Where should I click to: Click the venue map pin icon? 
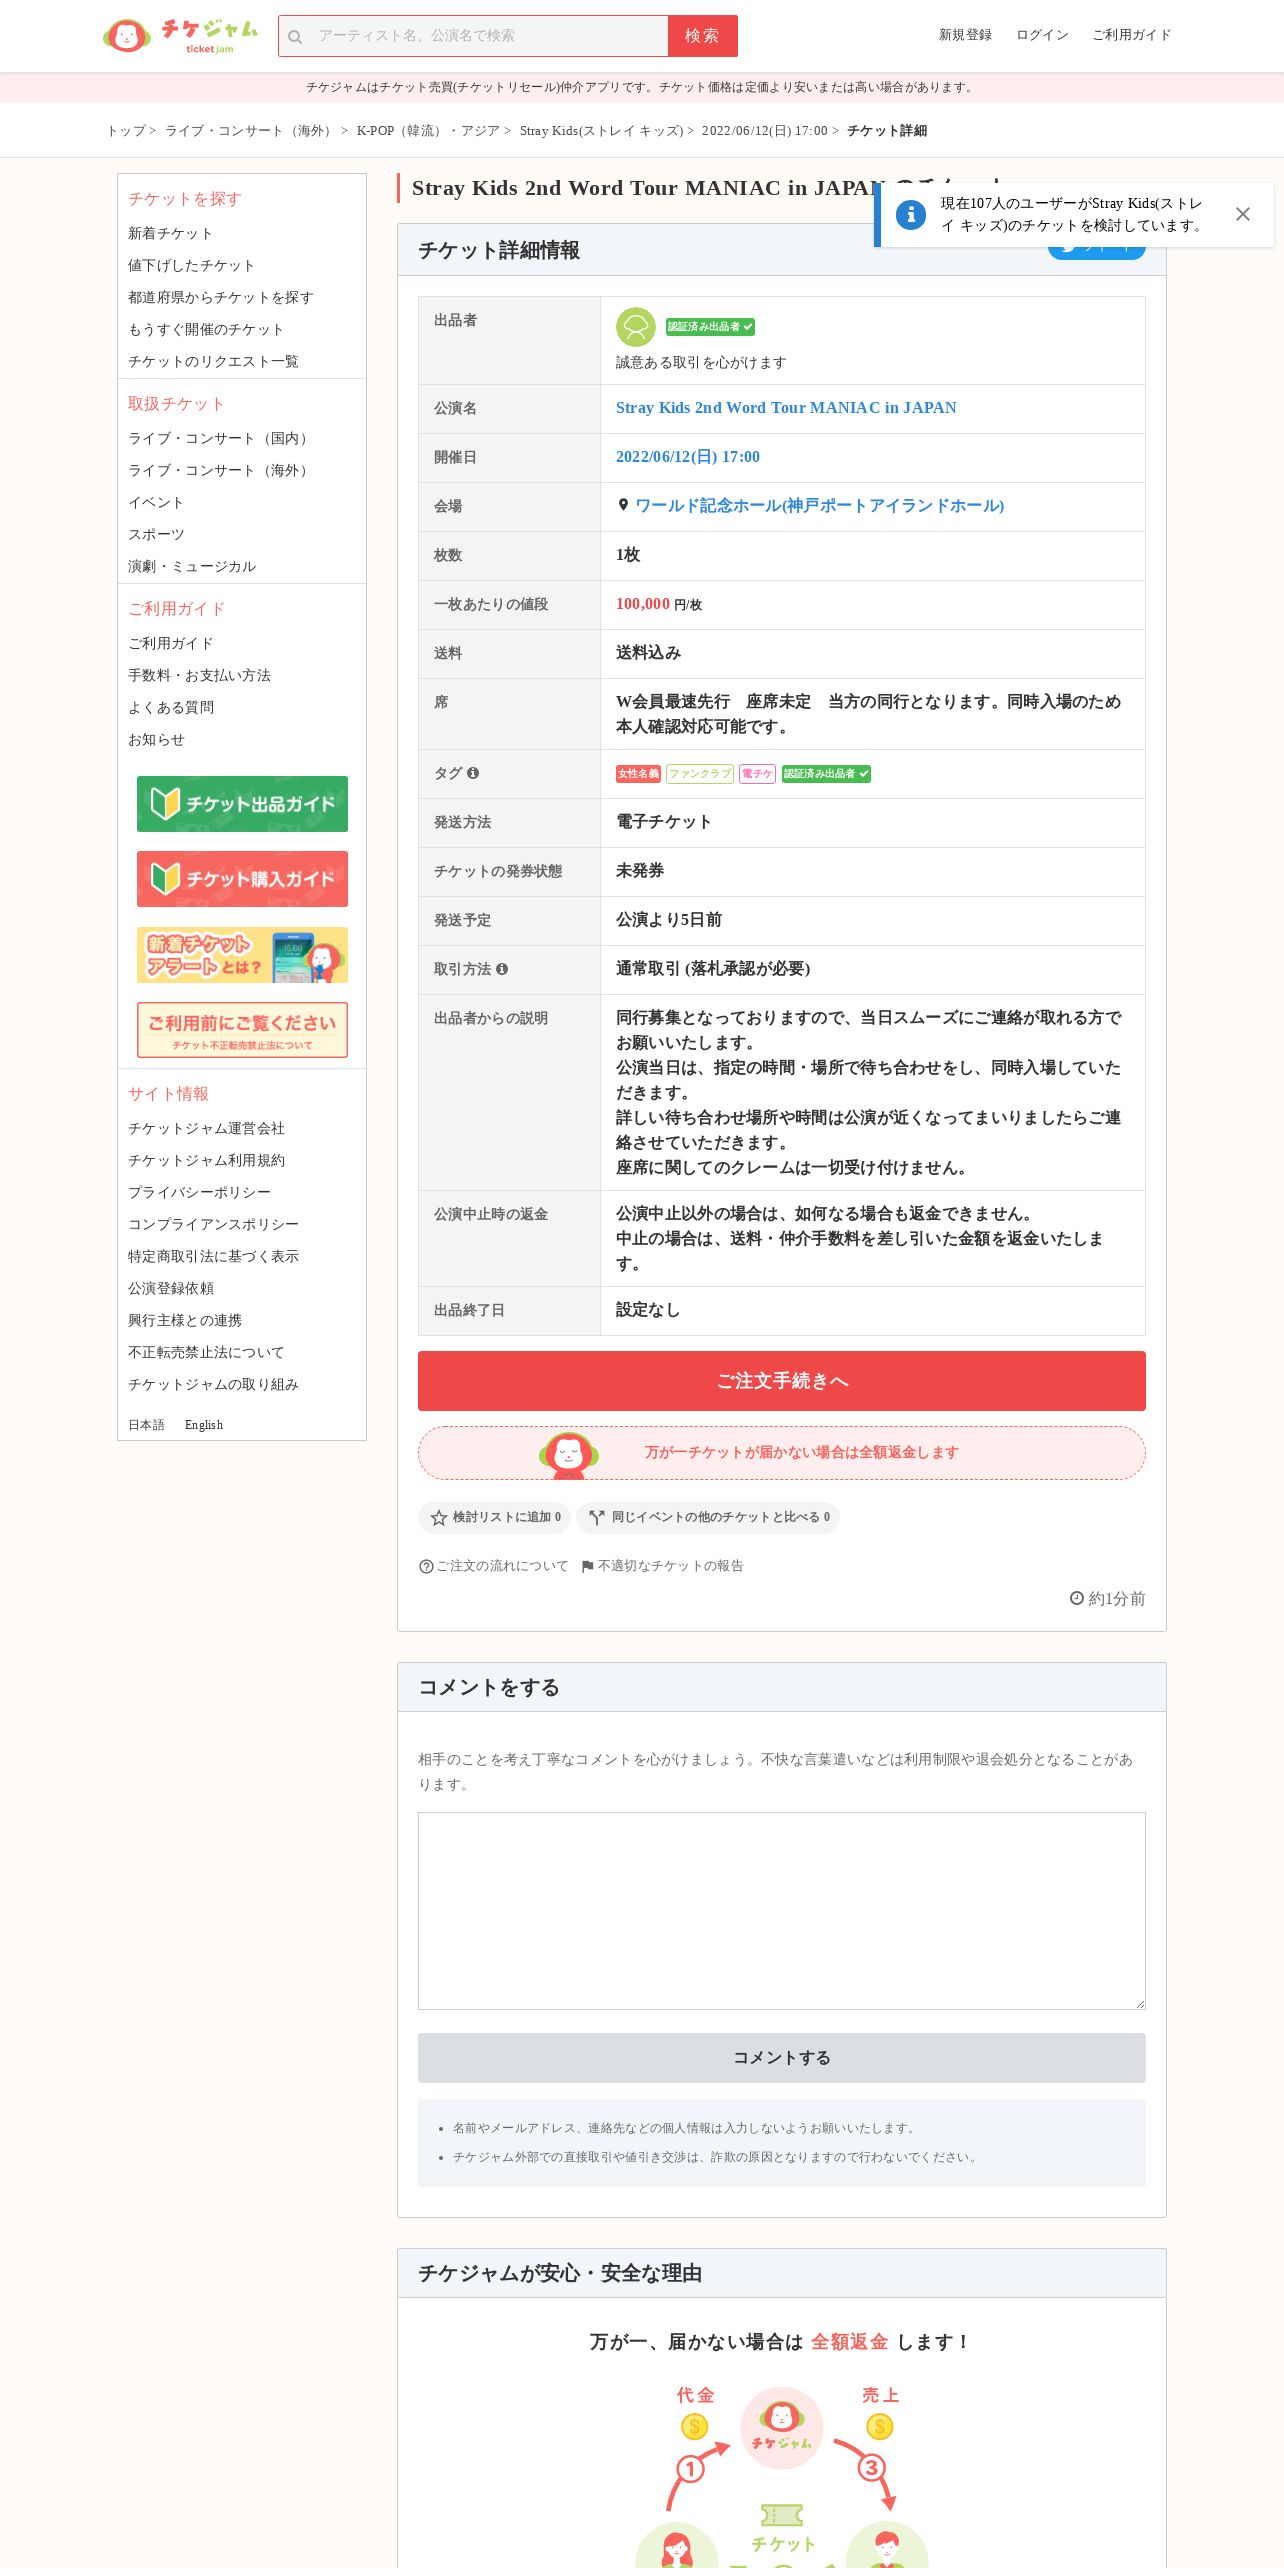click(623, 505)
